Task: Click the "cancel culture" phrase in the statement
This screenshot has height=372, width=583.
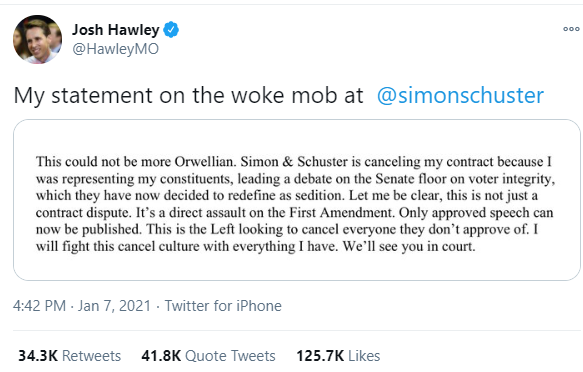Action: pyautogui.click(x=161, y=246)
